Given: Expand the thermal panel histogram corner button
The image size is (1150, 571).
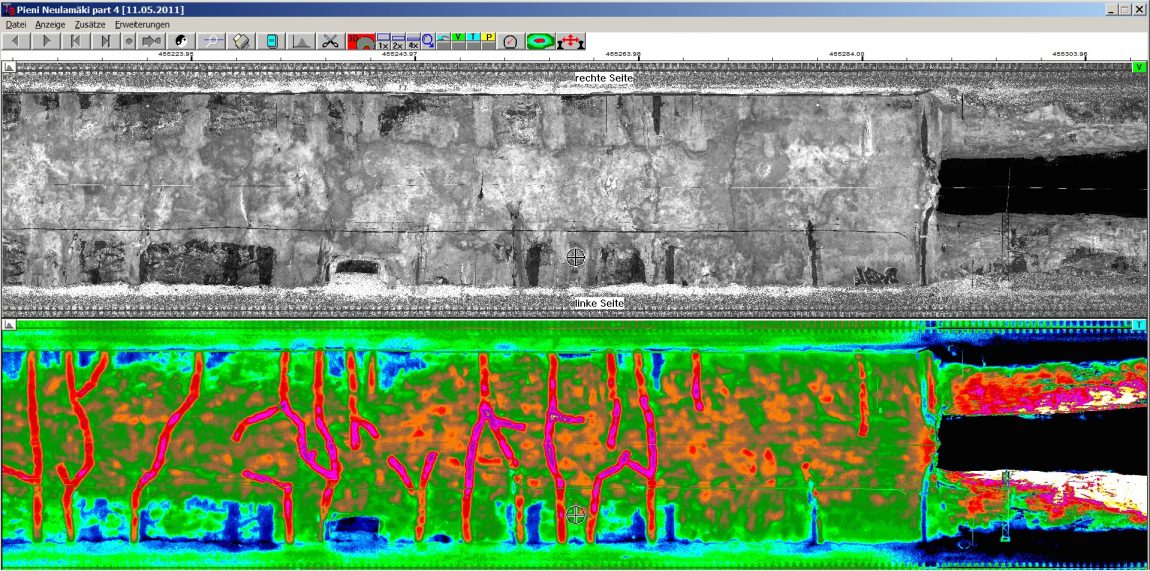Looking at the screenshot, I should click(x=9, y=325).
